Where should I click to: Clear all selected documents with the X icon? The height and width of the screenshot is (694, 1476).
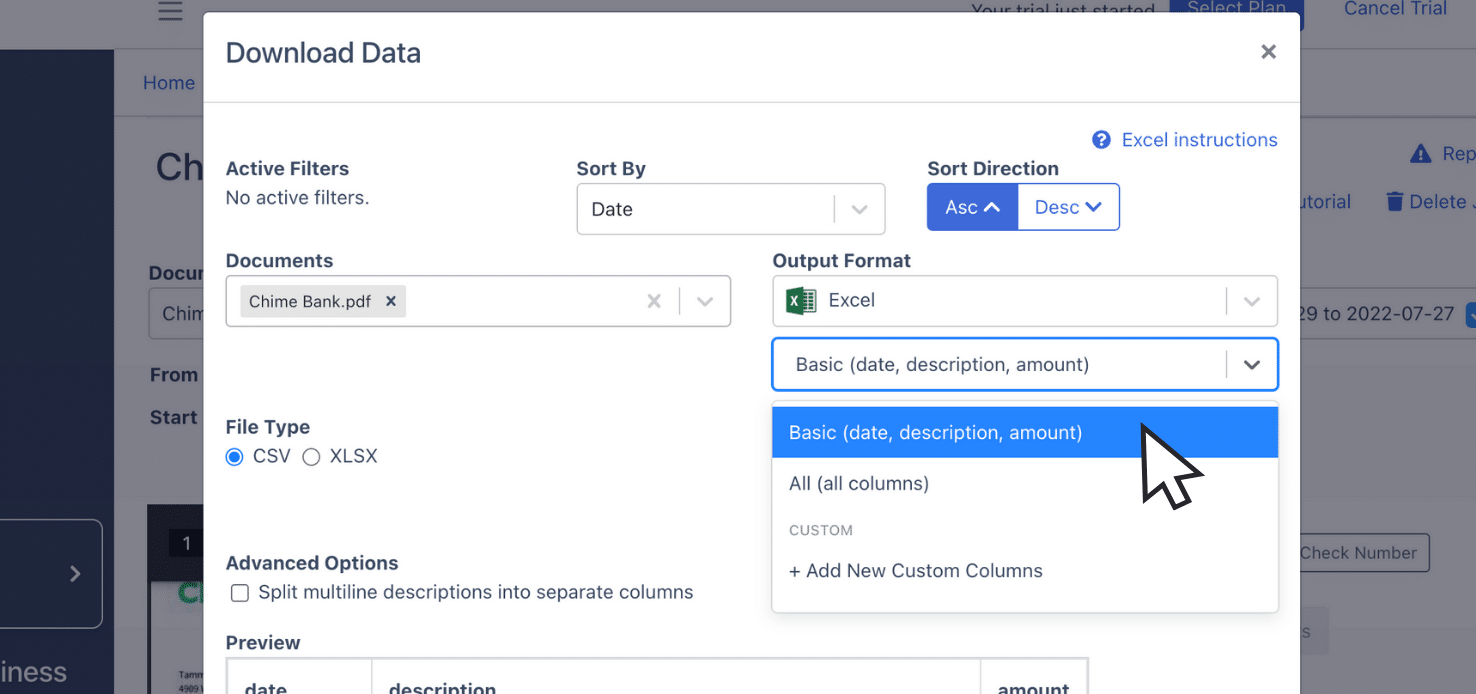655,300
